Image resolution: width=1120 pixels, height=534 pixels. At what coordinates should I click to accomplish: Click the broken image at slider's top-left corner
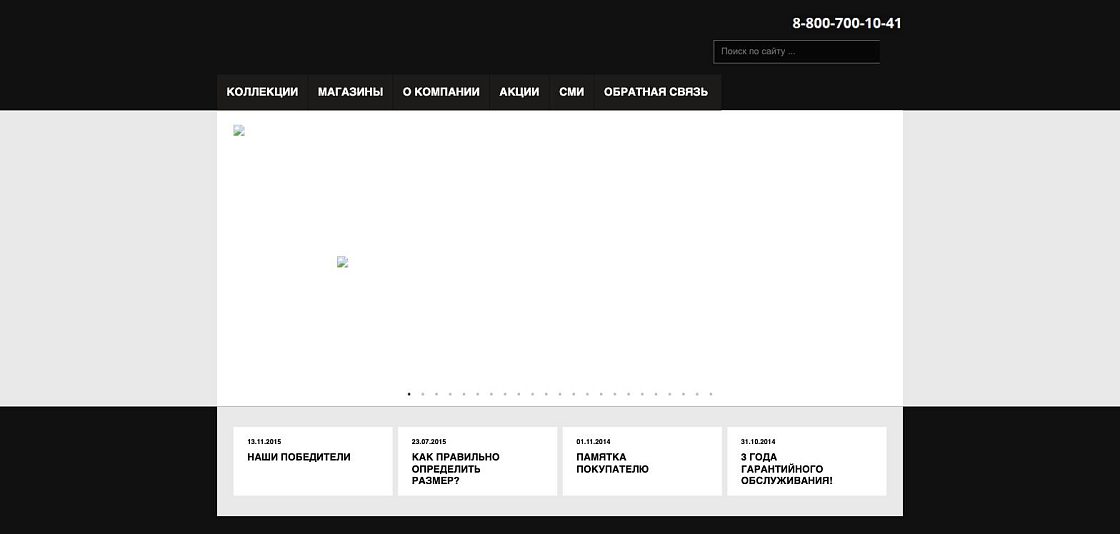(239, 131)
